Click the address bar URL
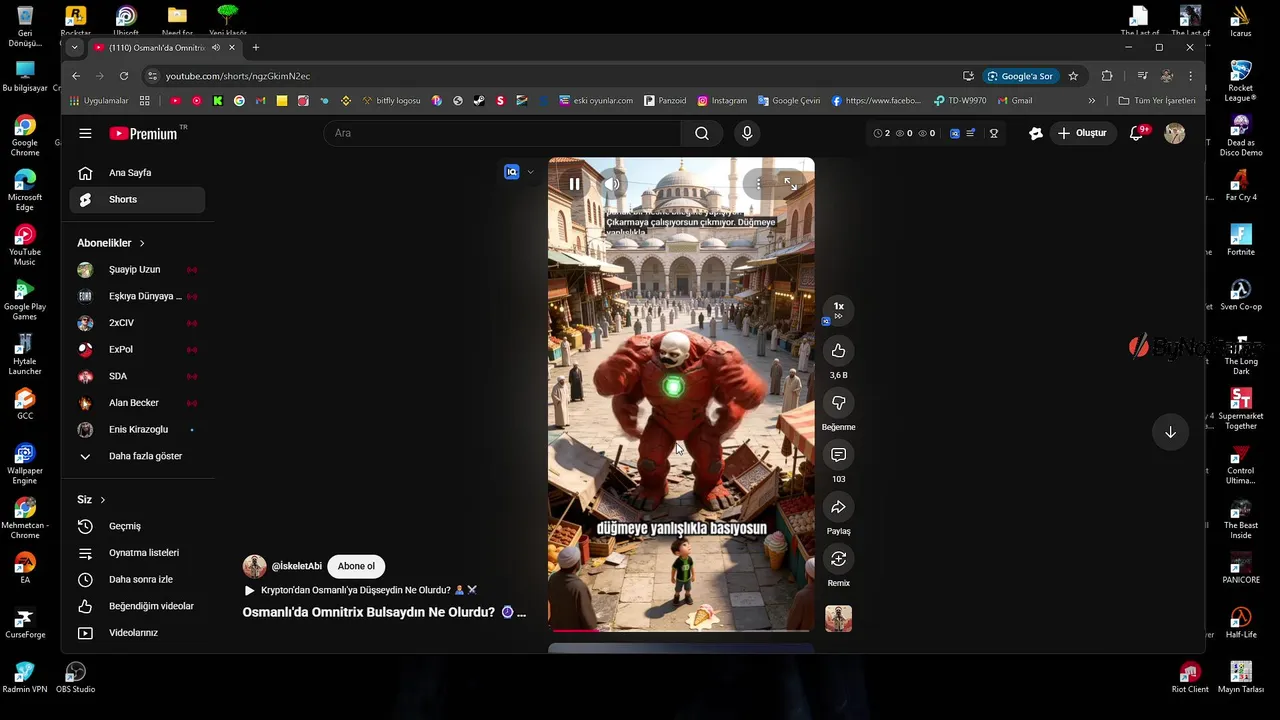 [x=238, y=76]
